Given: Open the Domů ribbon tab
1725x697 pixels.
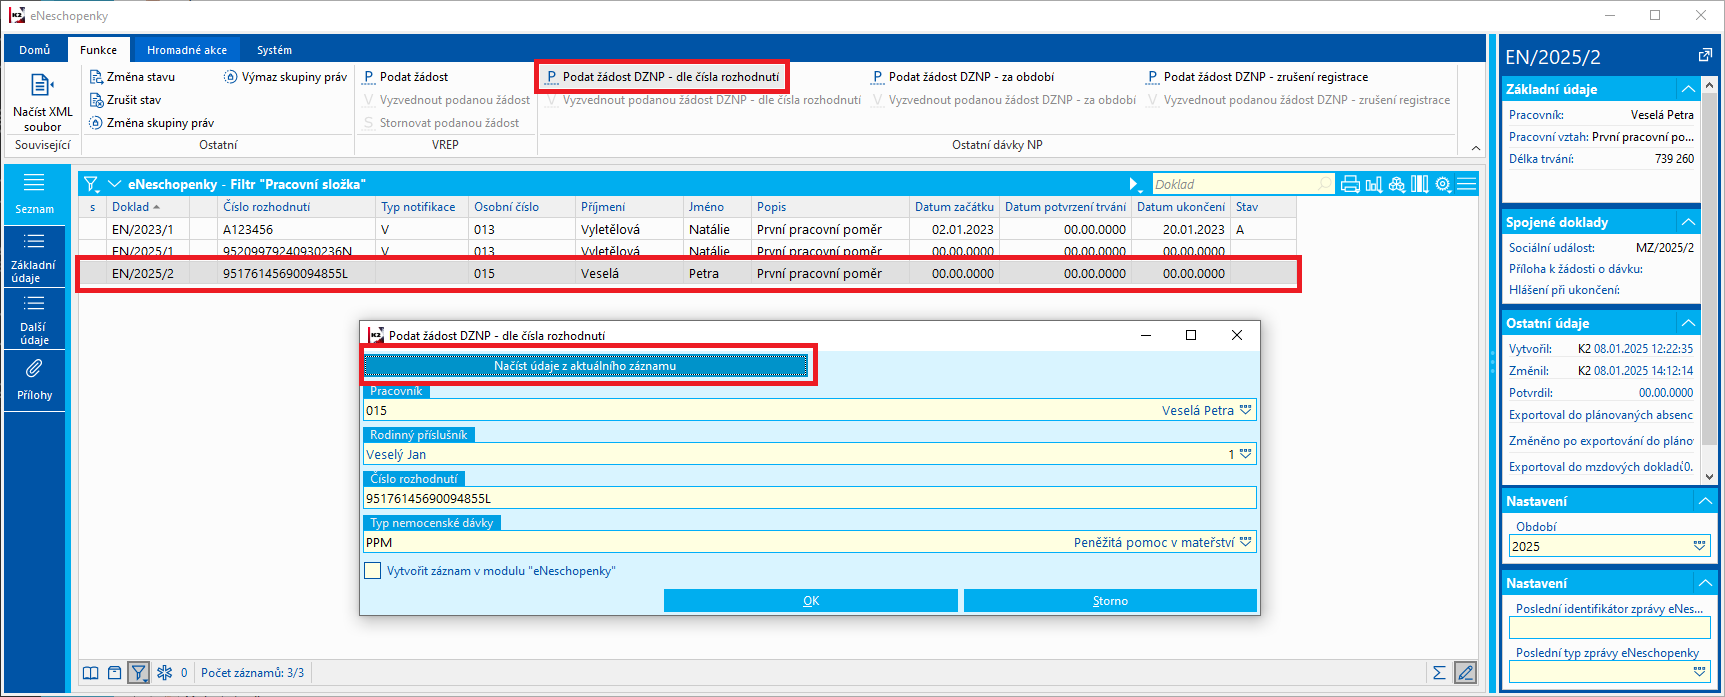Looking at the screenshot, I should click(35, 50).
